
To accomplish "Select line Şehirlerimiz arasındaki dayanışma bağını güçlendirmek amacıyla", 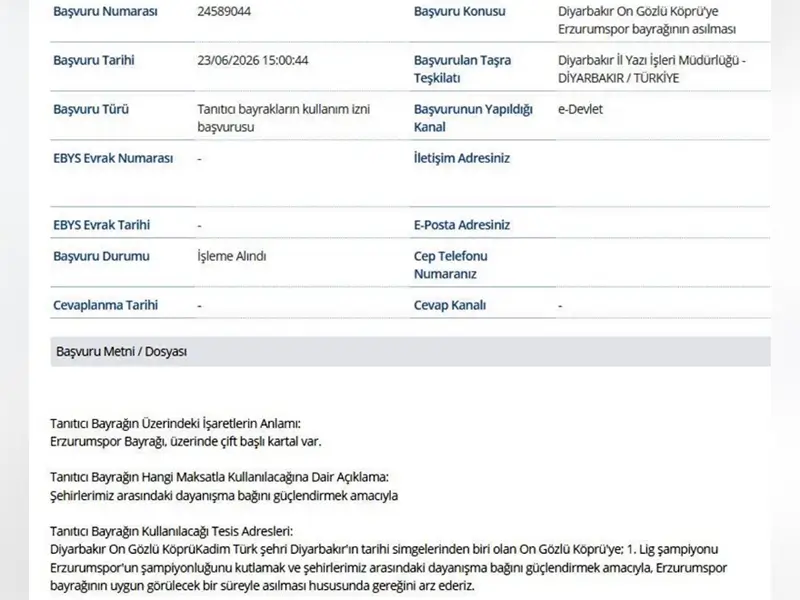I will click(224, 495).
